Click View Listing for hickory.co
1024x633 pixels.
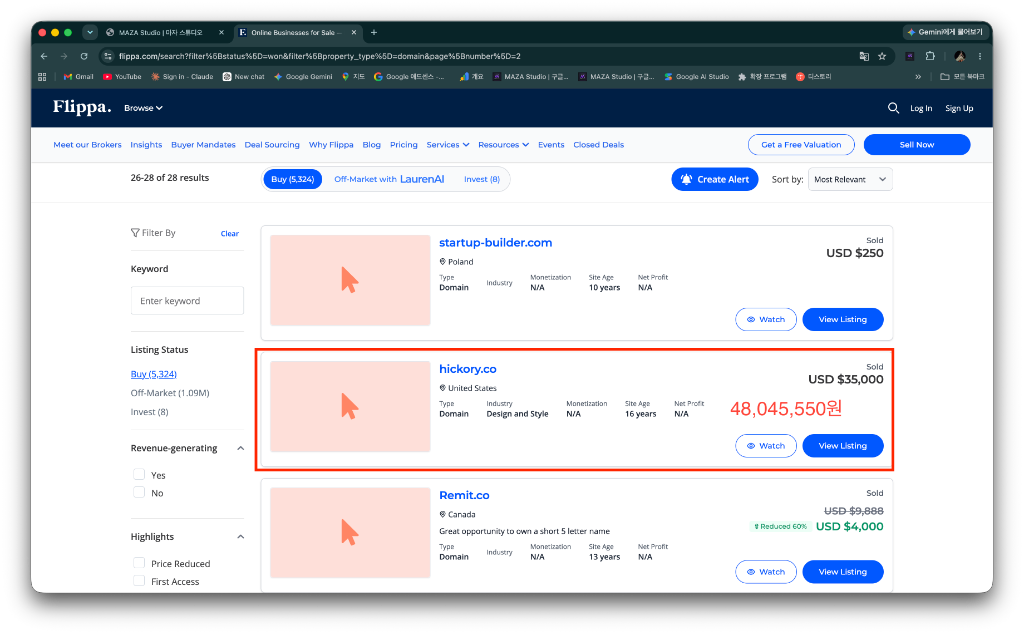842,446
